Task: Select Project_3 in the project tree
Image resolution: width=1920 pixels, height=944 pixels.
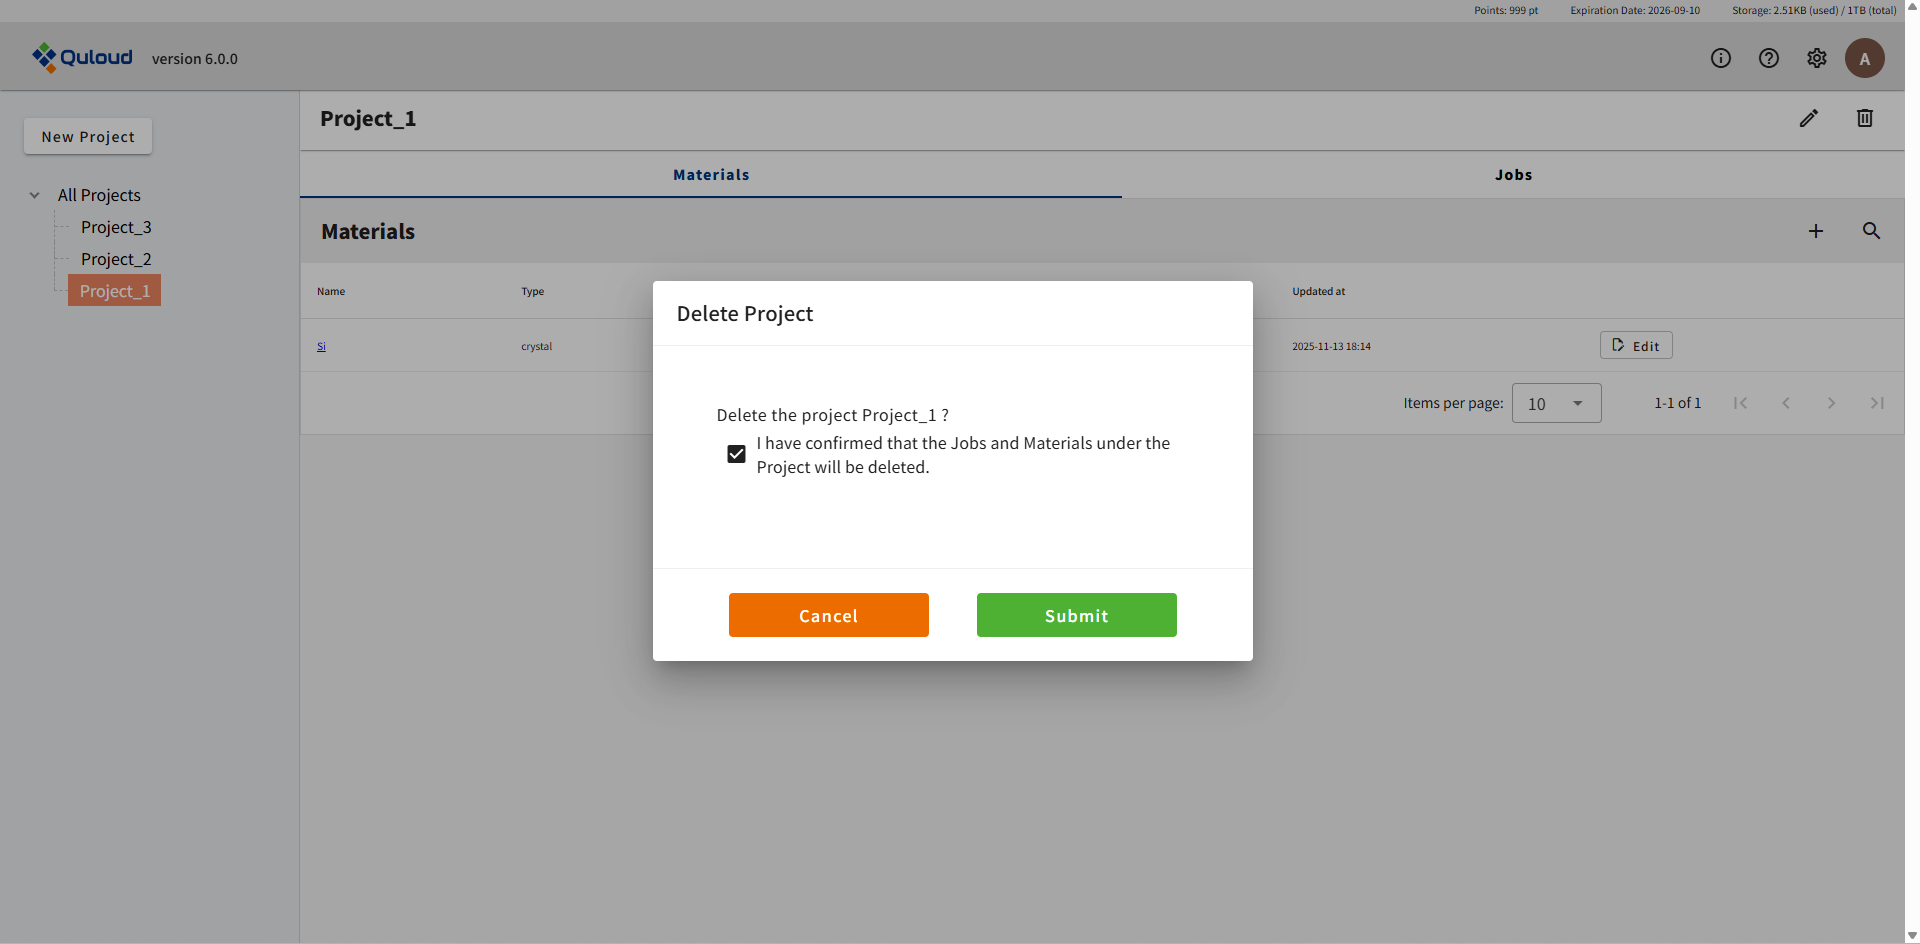Action: pyautogui.click(x=116, y=227)
